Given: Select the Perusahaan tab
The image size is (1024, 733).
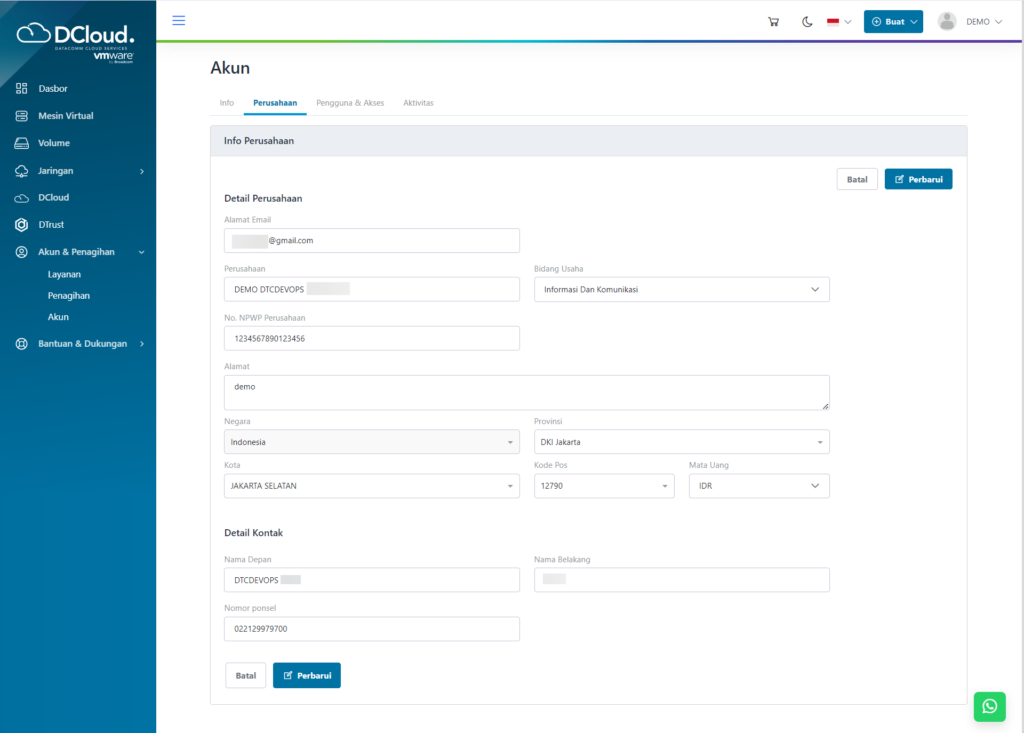Looking at the screenshot, I should coord(275,103).
